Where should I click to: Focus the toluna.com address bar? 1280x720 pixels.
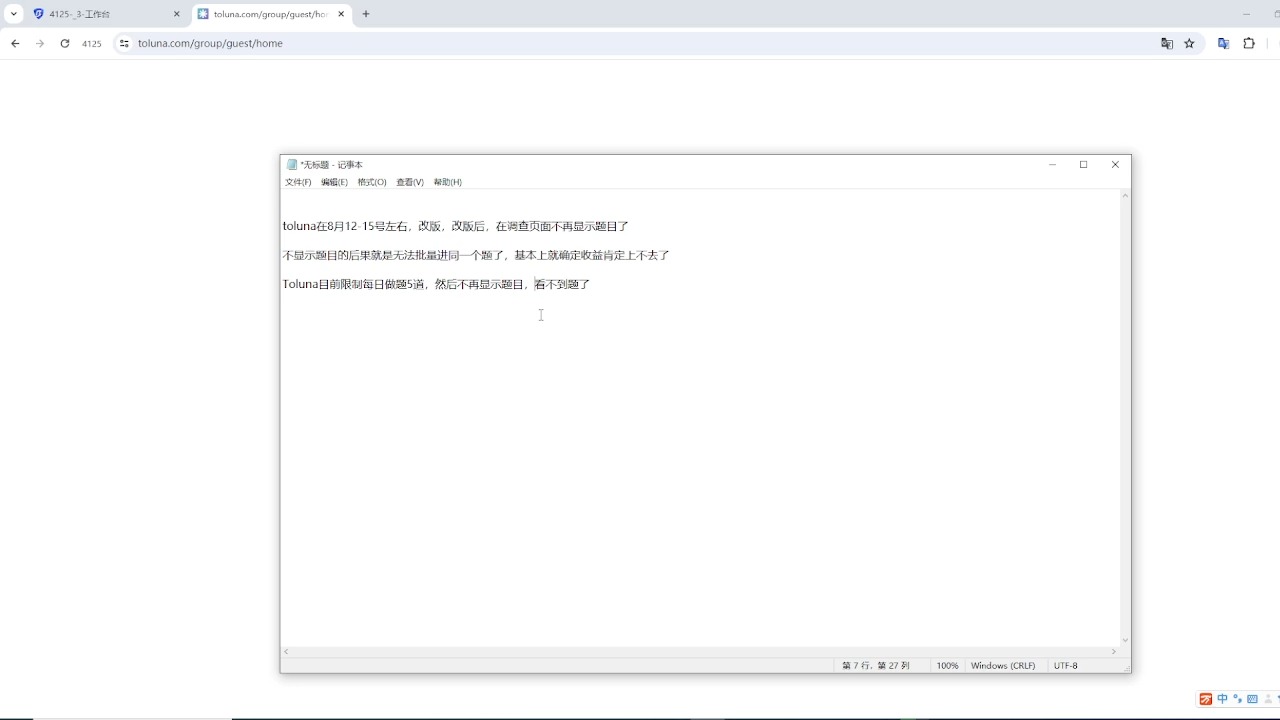640,43
